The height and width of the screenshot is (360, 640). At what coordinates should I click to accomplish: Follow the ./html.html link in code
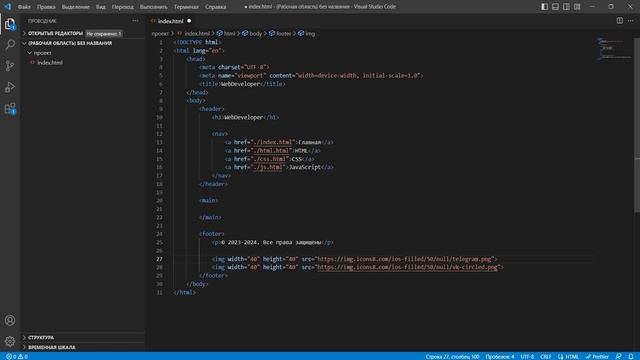[x=271, y=151]
